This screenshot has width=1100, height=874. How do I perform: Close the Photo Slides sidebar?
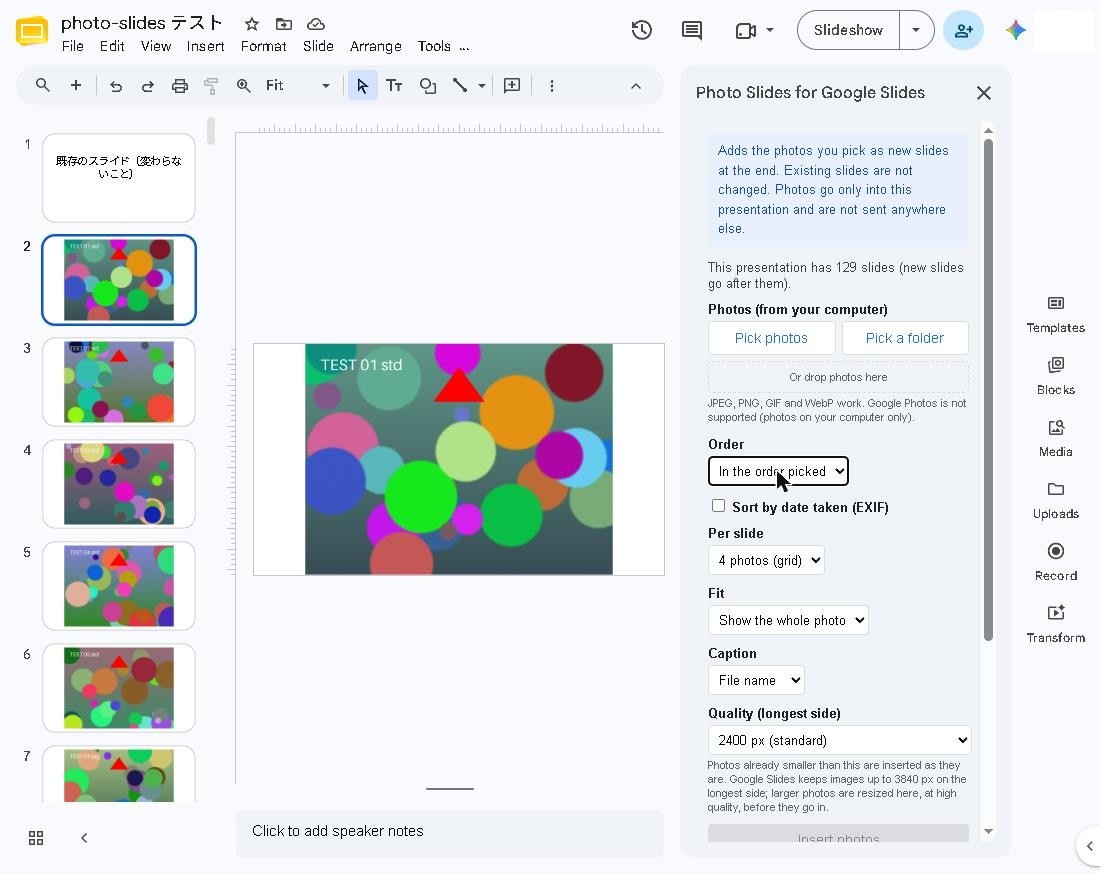(x=984, y=93)
